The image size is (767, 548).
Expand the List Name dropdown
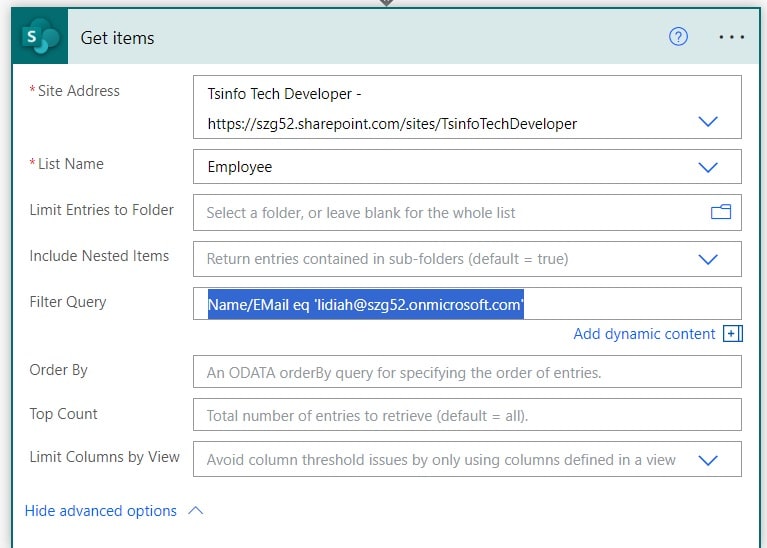(708, 167)
